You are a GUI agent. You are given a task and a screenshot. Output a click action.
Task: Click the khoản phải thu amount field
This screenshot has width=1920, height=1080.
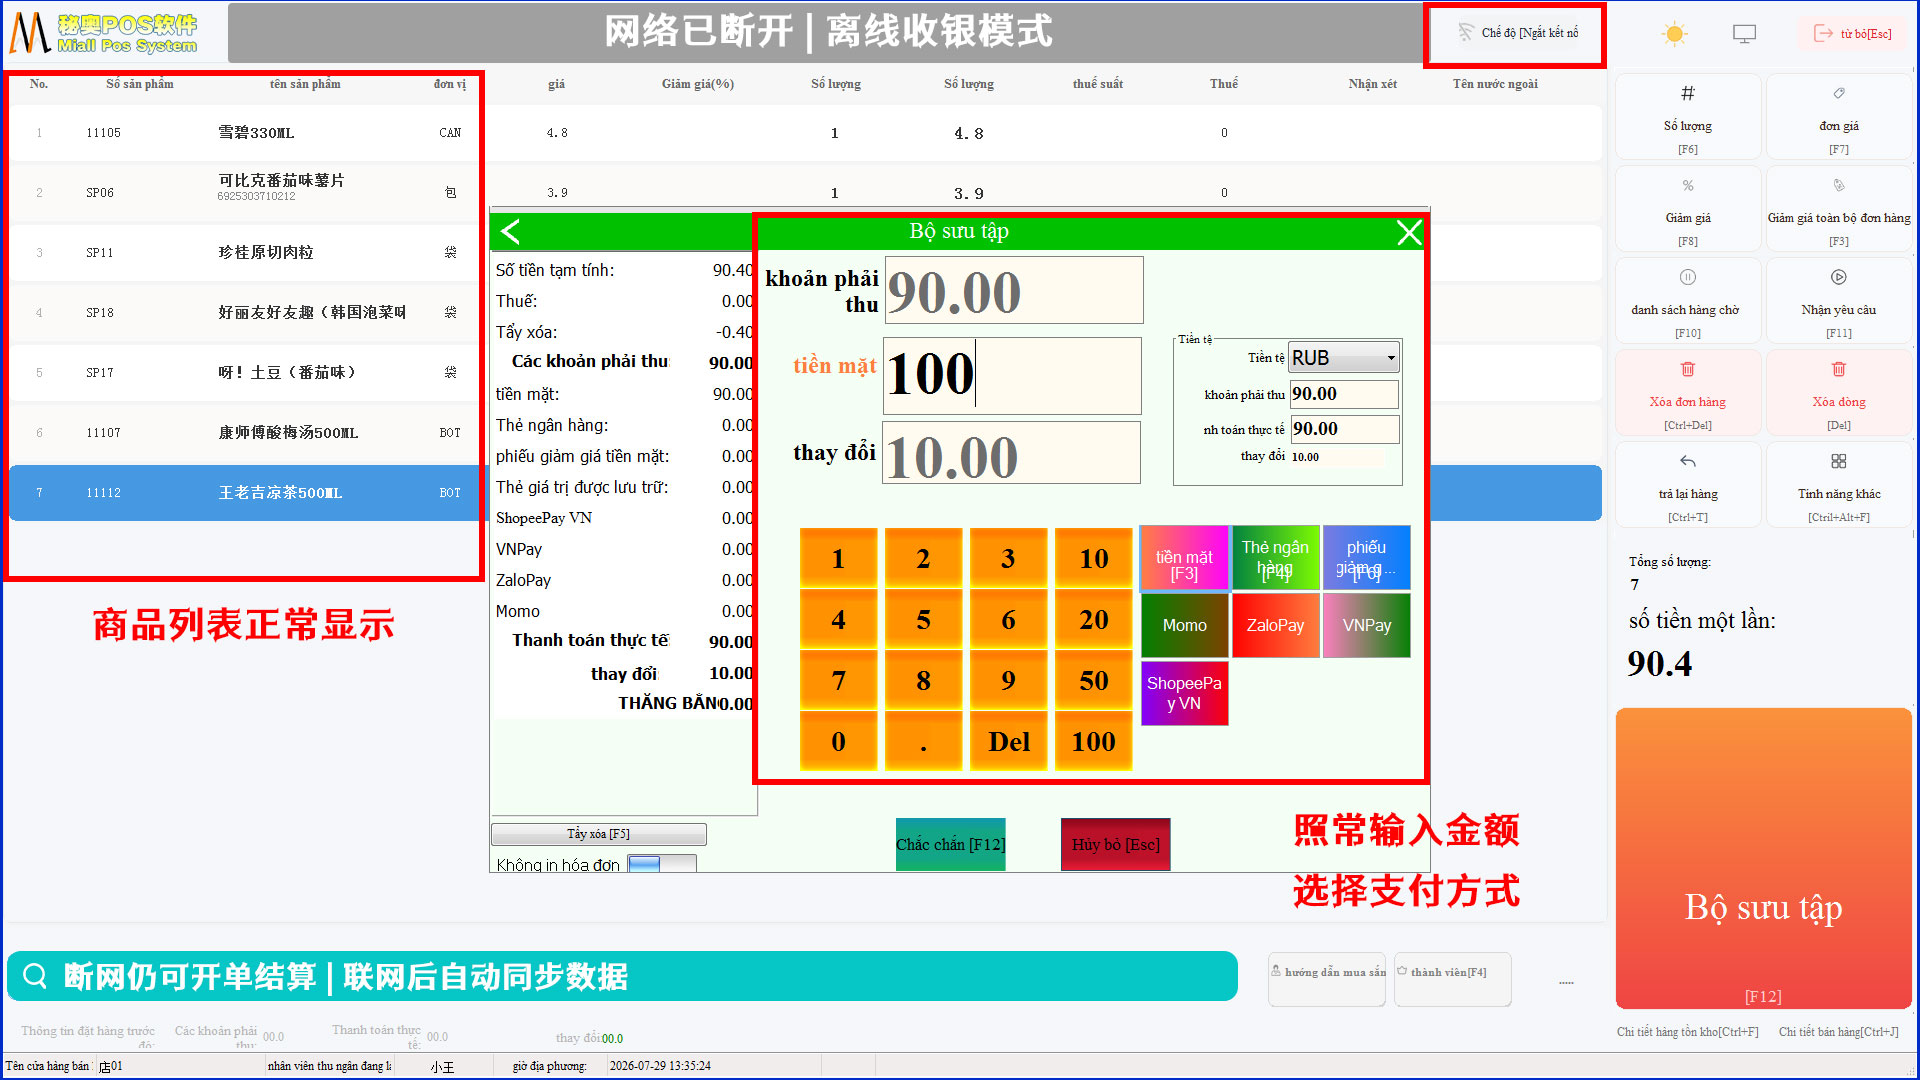click(x=1014, y=290)
